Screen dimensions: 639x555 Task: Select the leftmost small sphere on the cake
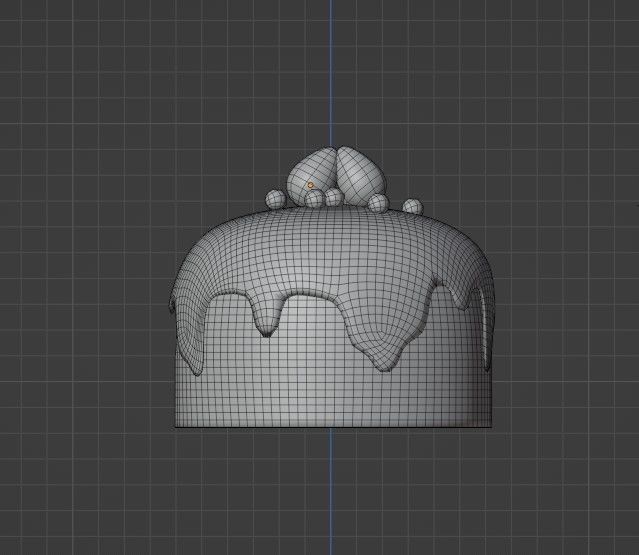tap(275, 200)
